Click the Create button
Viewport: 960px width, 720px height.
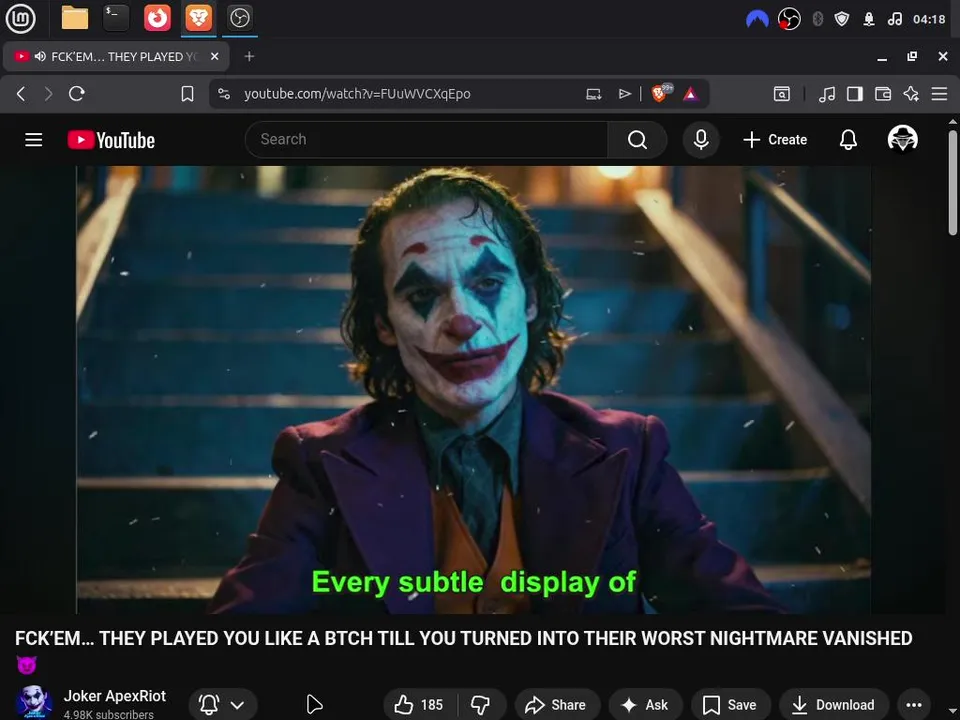[x=775, y=140]
